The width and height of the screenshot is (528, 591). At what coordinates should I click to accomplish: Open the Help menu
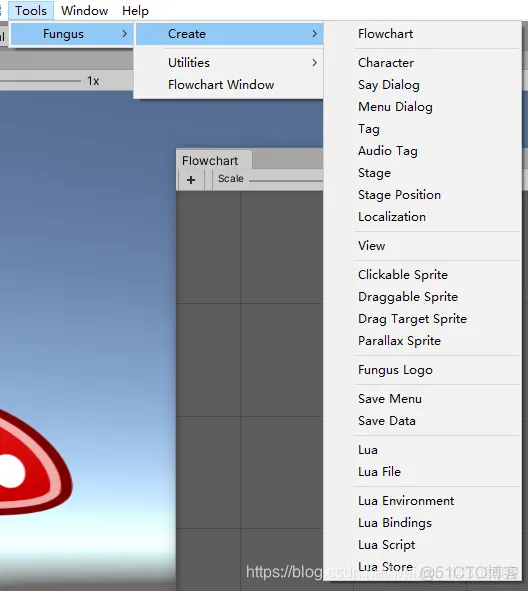point(135,11)
